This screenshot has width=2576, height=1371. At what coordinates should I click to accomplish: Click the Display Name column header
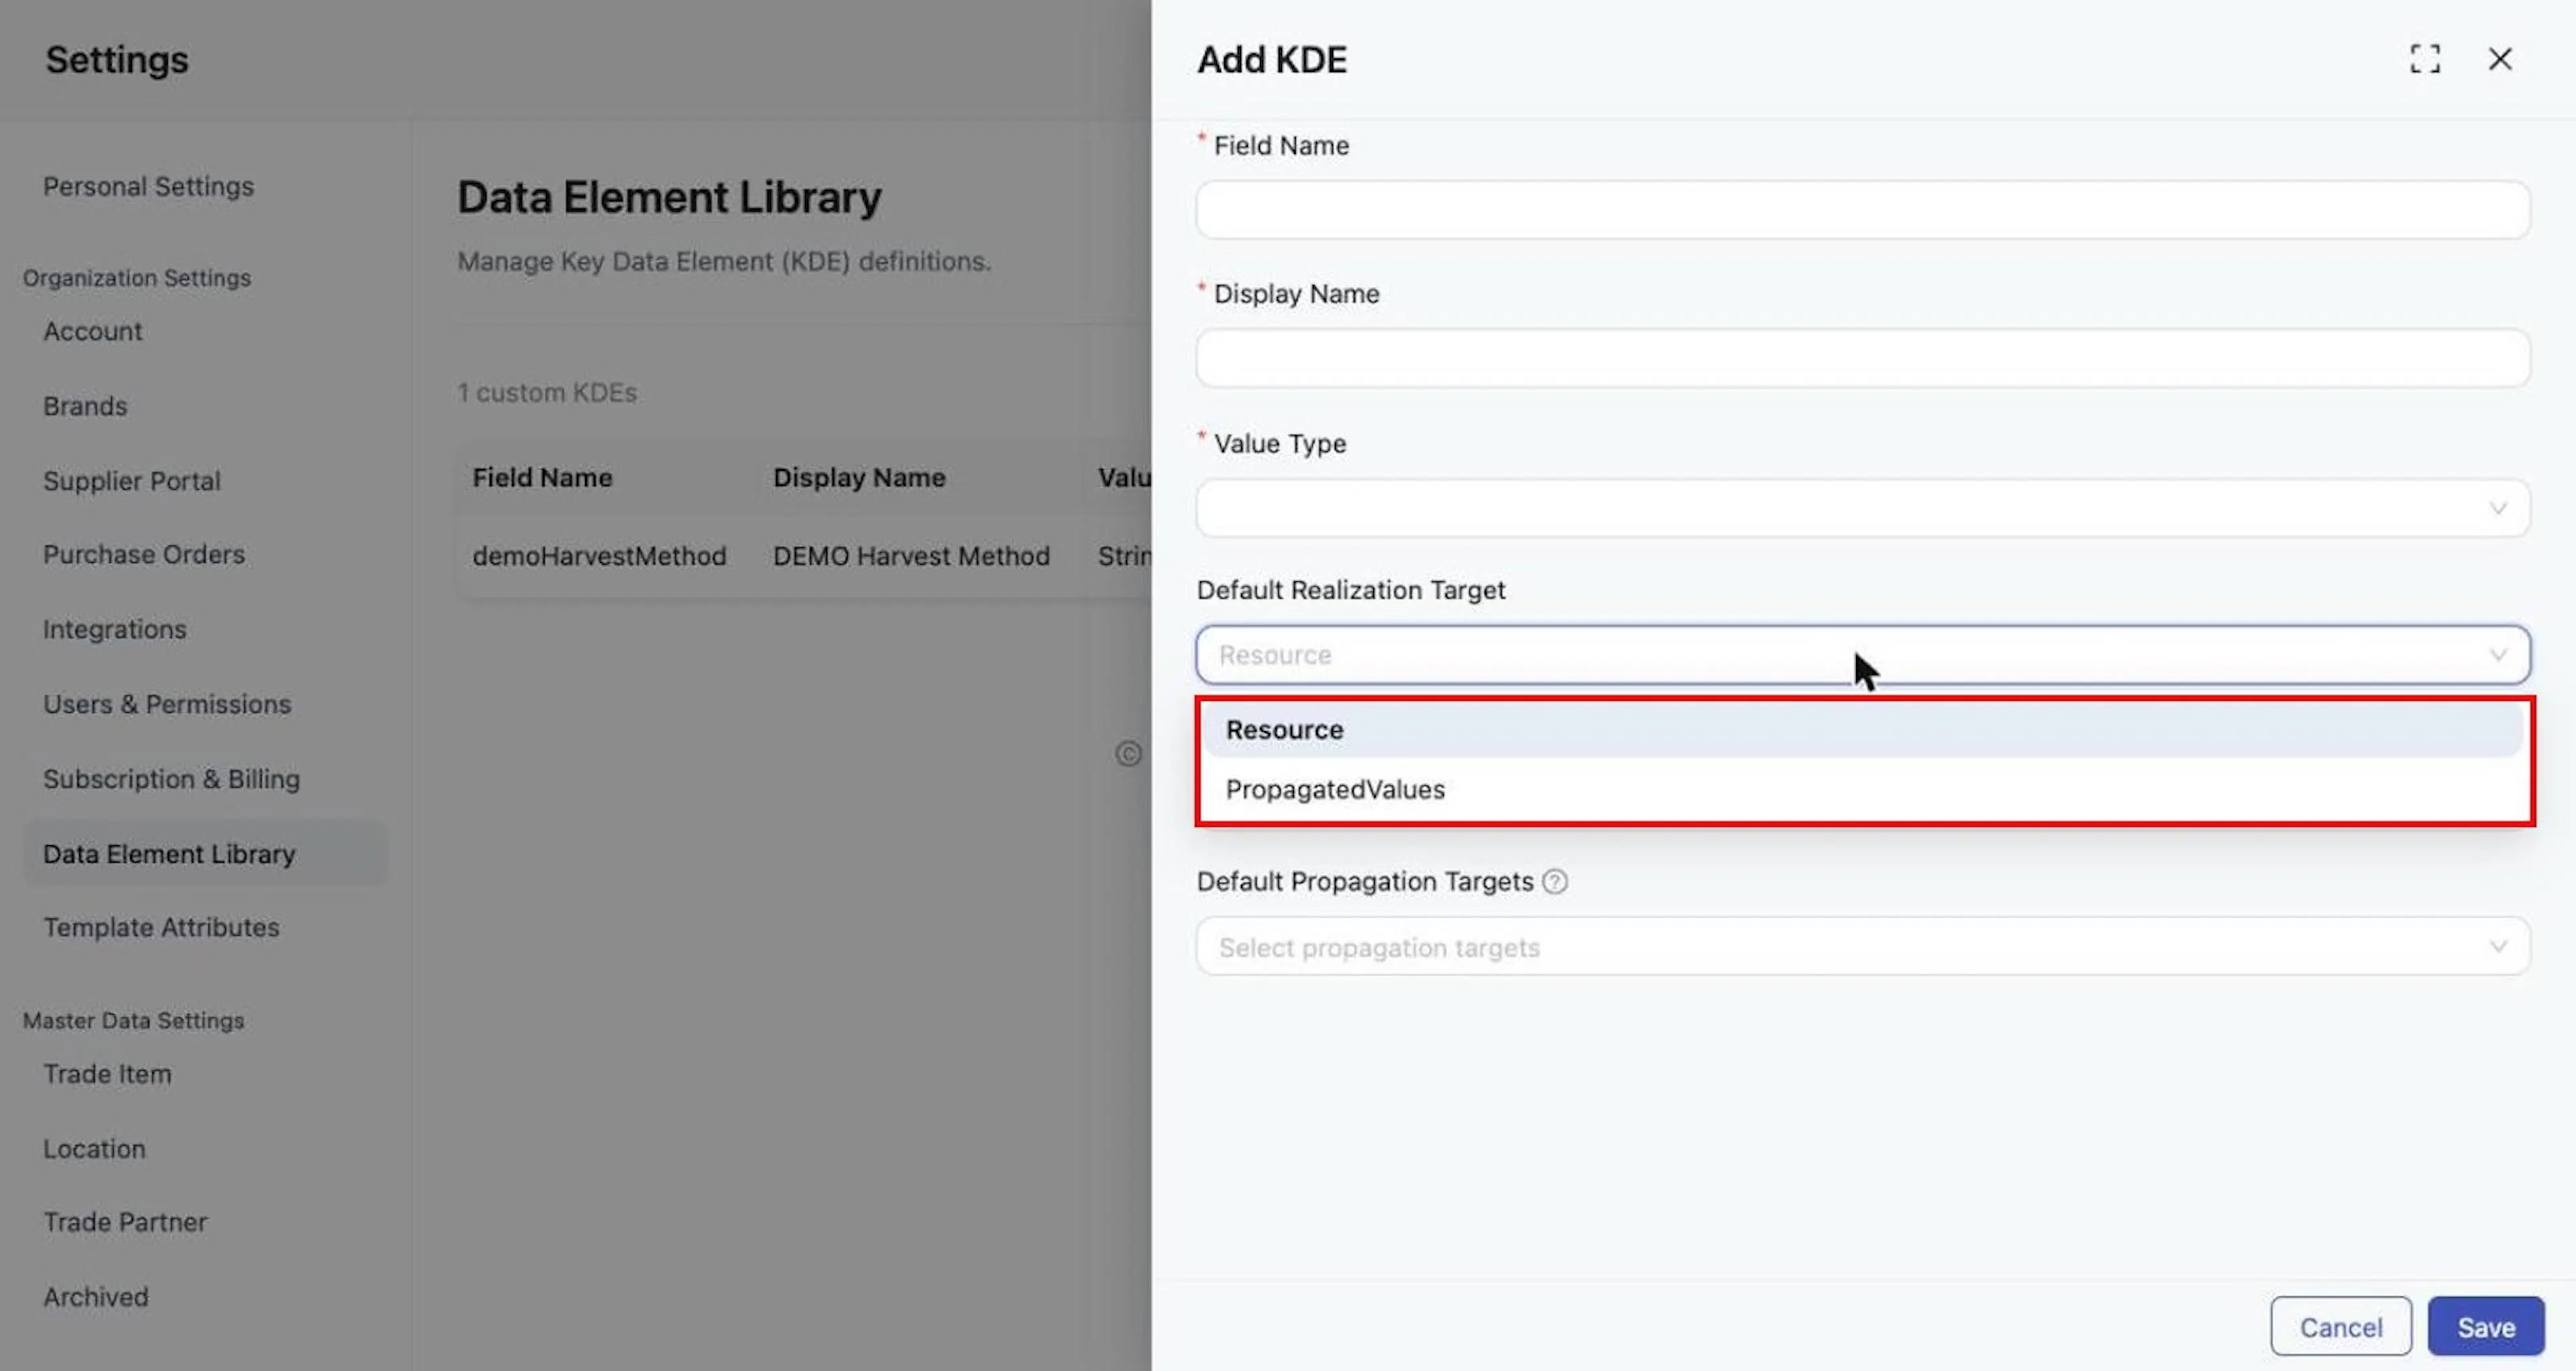point(859,478)
